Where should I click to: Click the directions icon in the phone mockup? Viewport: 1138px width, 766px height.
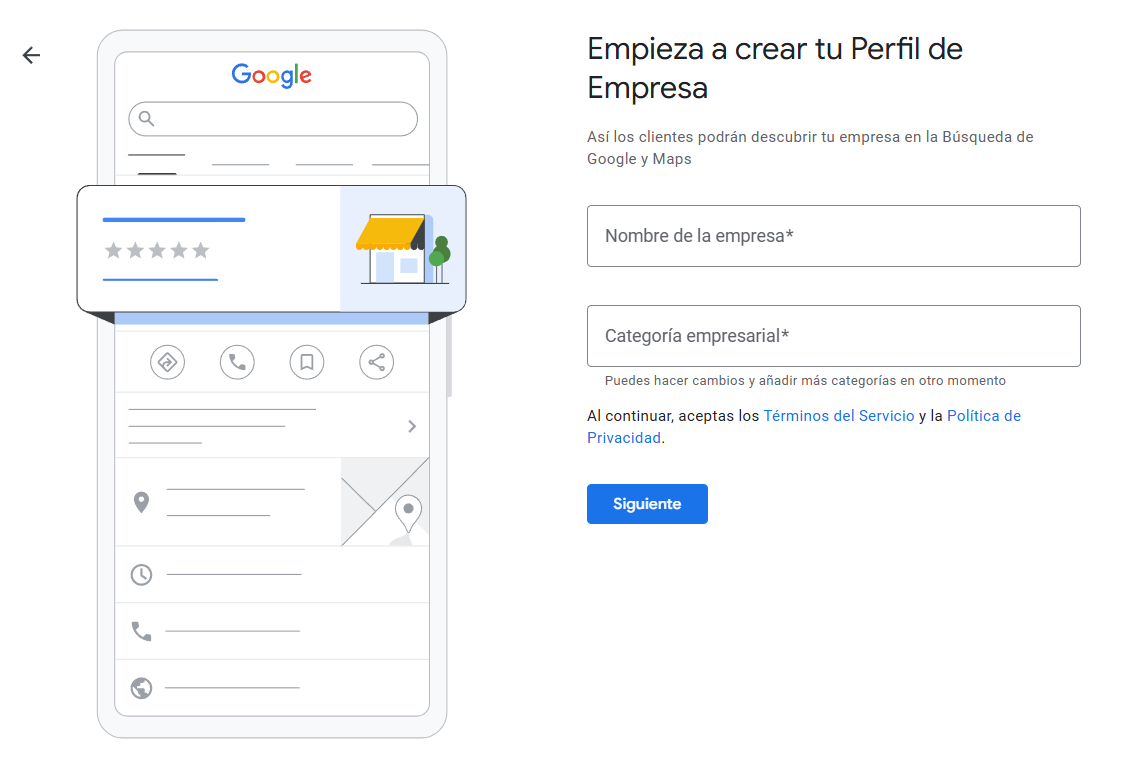tap(168, 362)
